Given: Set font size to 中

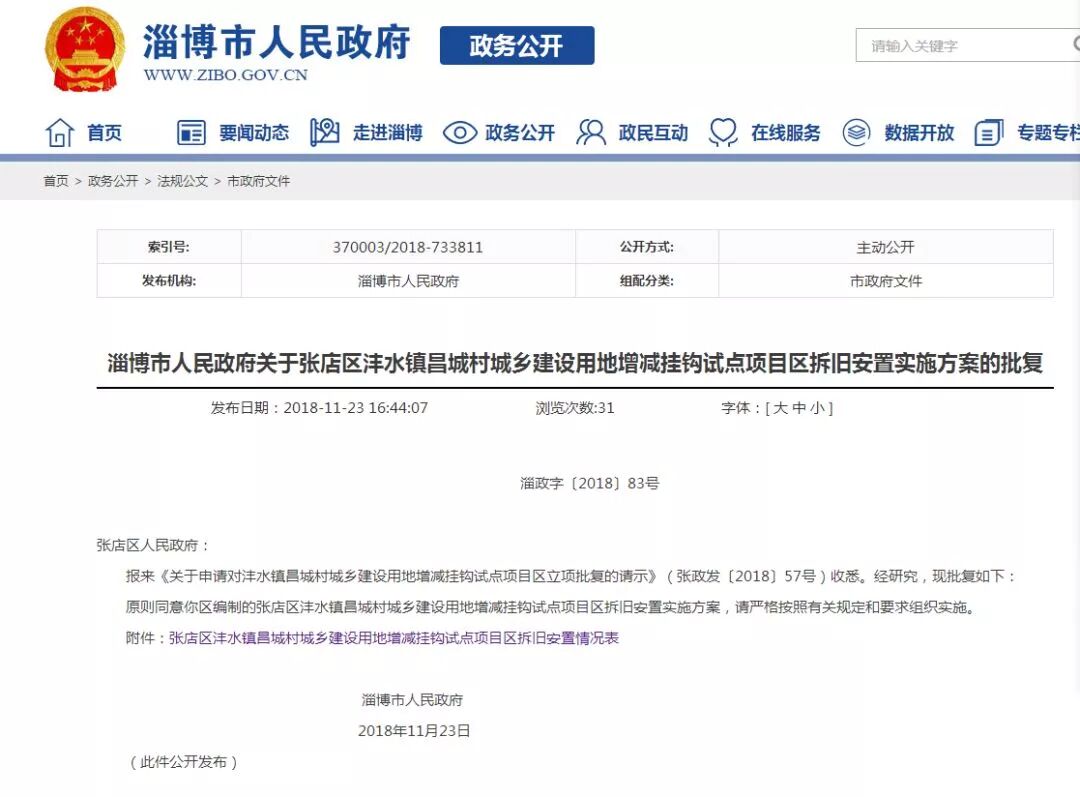Looking at the screenshot, I should pyautogui.click(x=799, y=408).
